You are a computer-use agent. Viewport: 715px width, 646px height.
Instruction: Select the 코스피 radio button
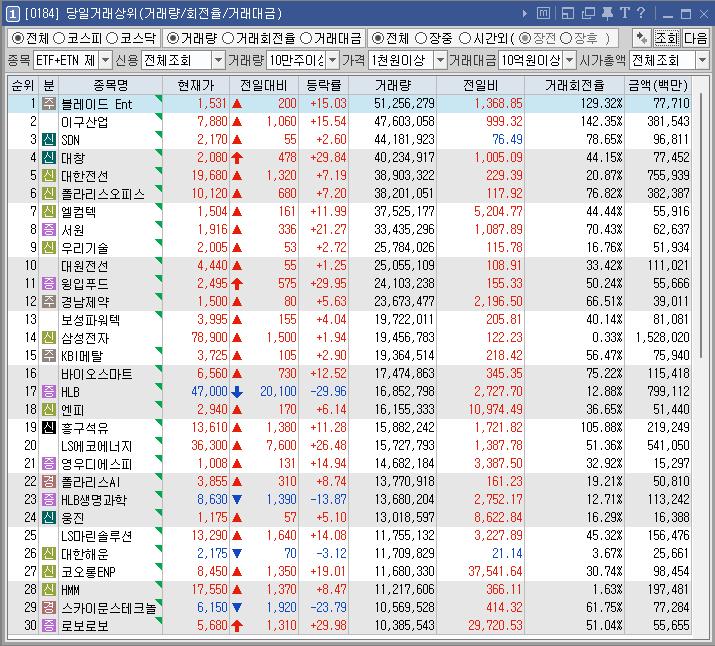click(59, 38)
